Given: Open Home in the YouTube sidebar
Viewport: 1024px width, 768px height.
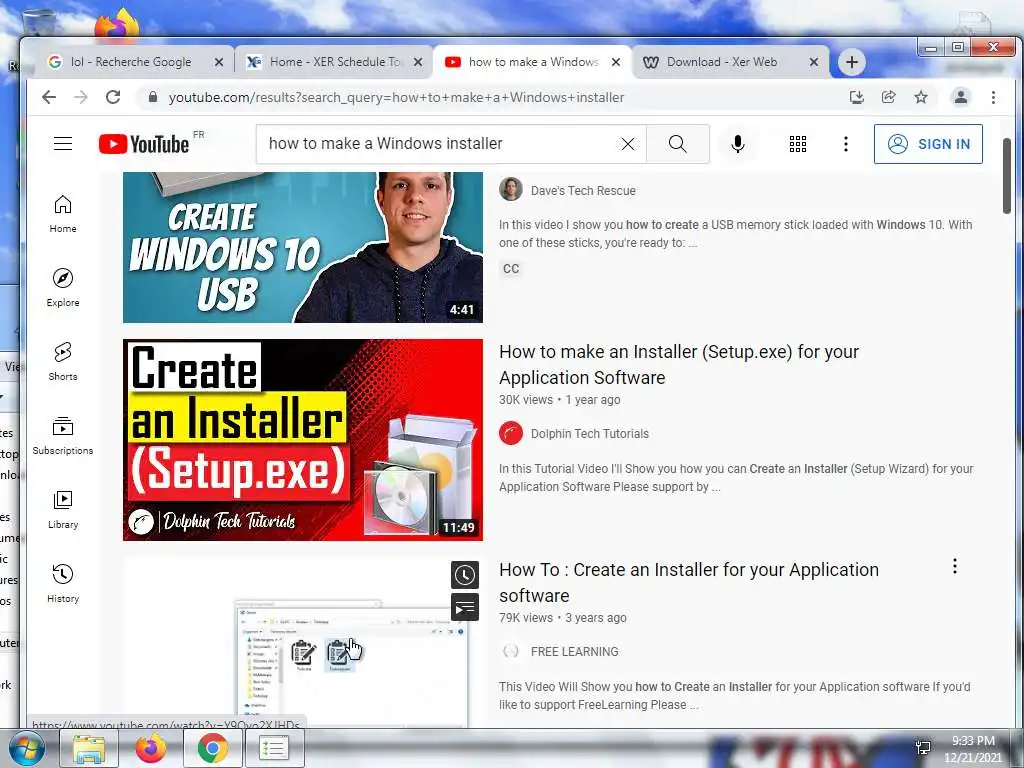Looking at the screenshot, I should [x=63, y=214].
